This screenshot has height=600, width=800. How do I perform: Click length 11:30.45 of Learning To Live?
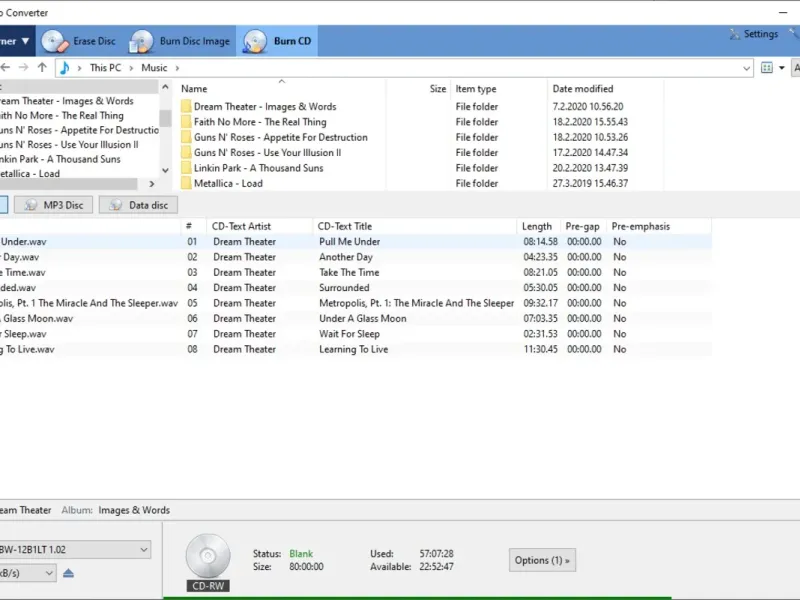(540, 349)
